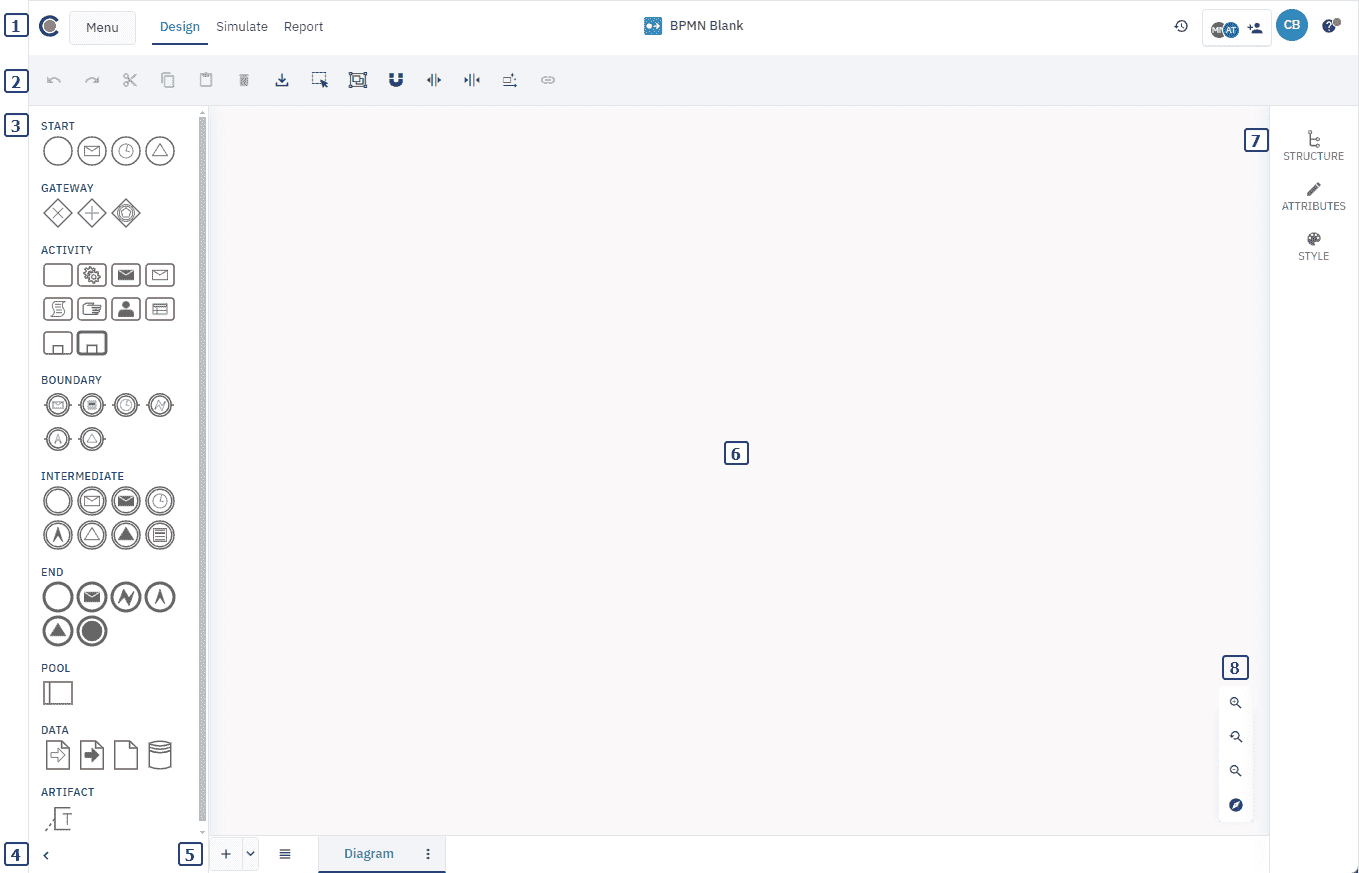
Task: Pick the timer Start event
Action: click(126, 151)
